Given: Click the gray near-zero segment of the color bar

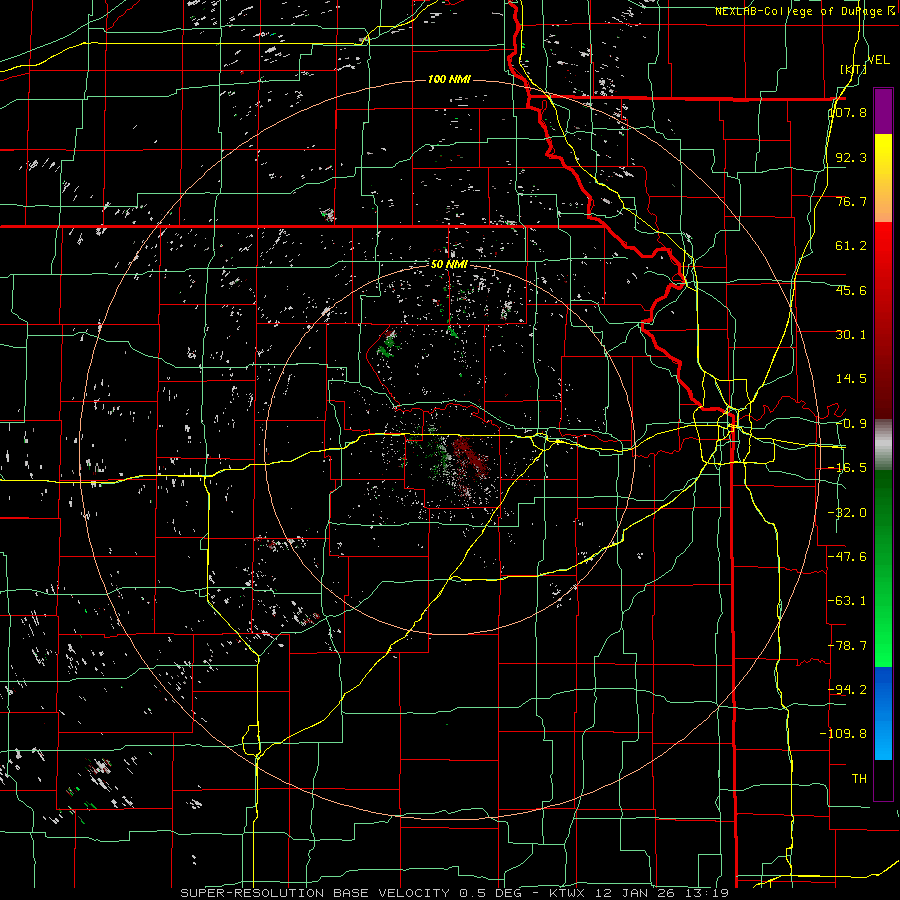Looking at the screenshot, I should coord(883,445).
